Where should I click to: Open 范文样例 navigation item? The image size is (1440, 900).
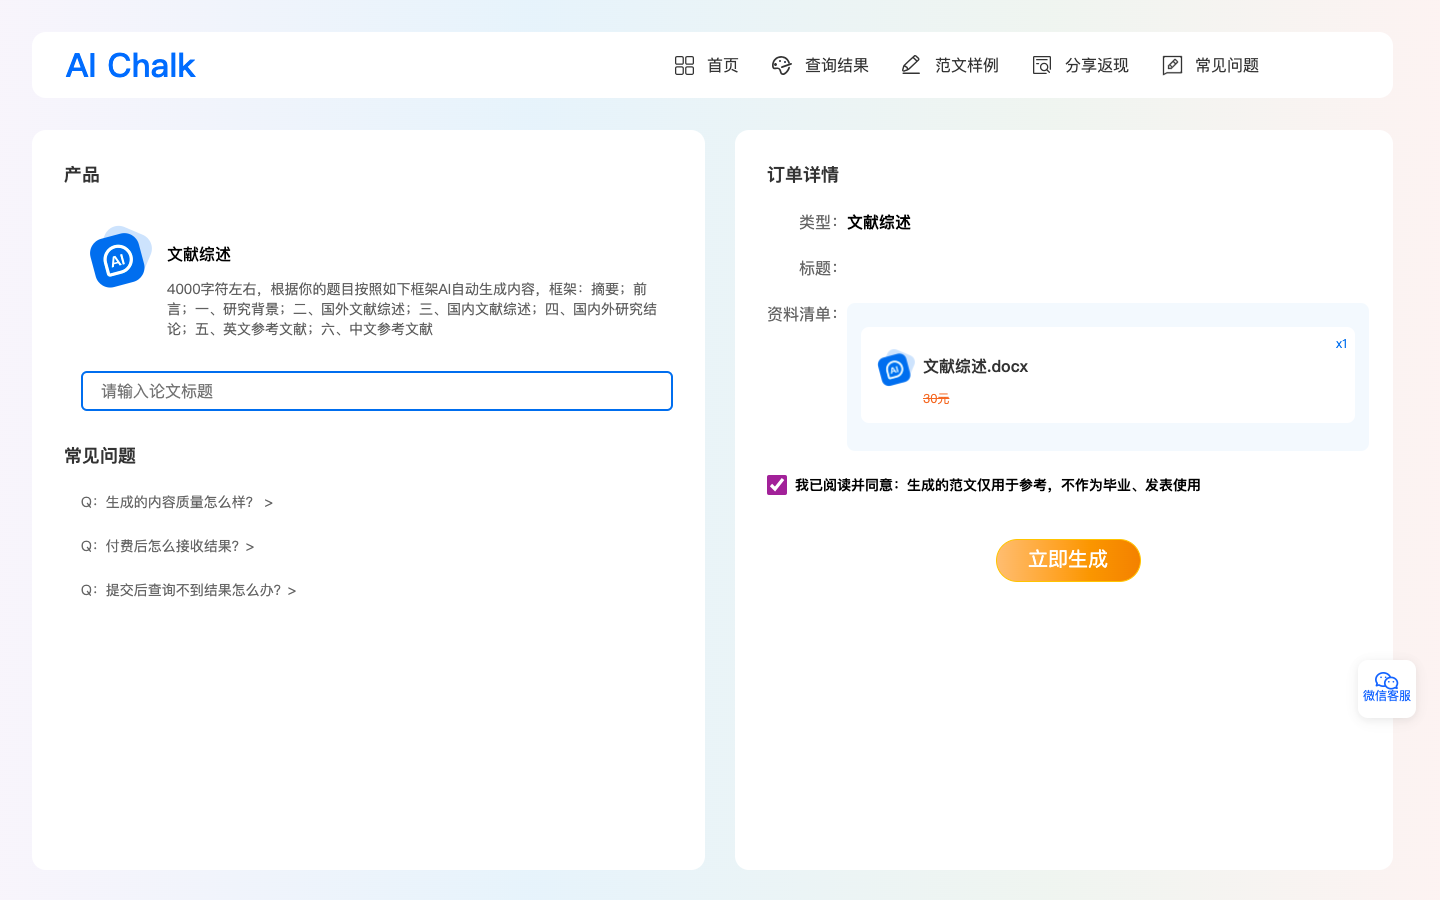pyautogui.click(x=966, y=66)
